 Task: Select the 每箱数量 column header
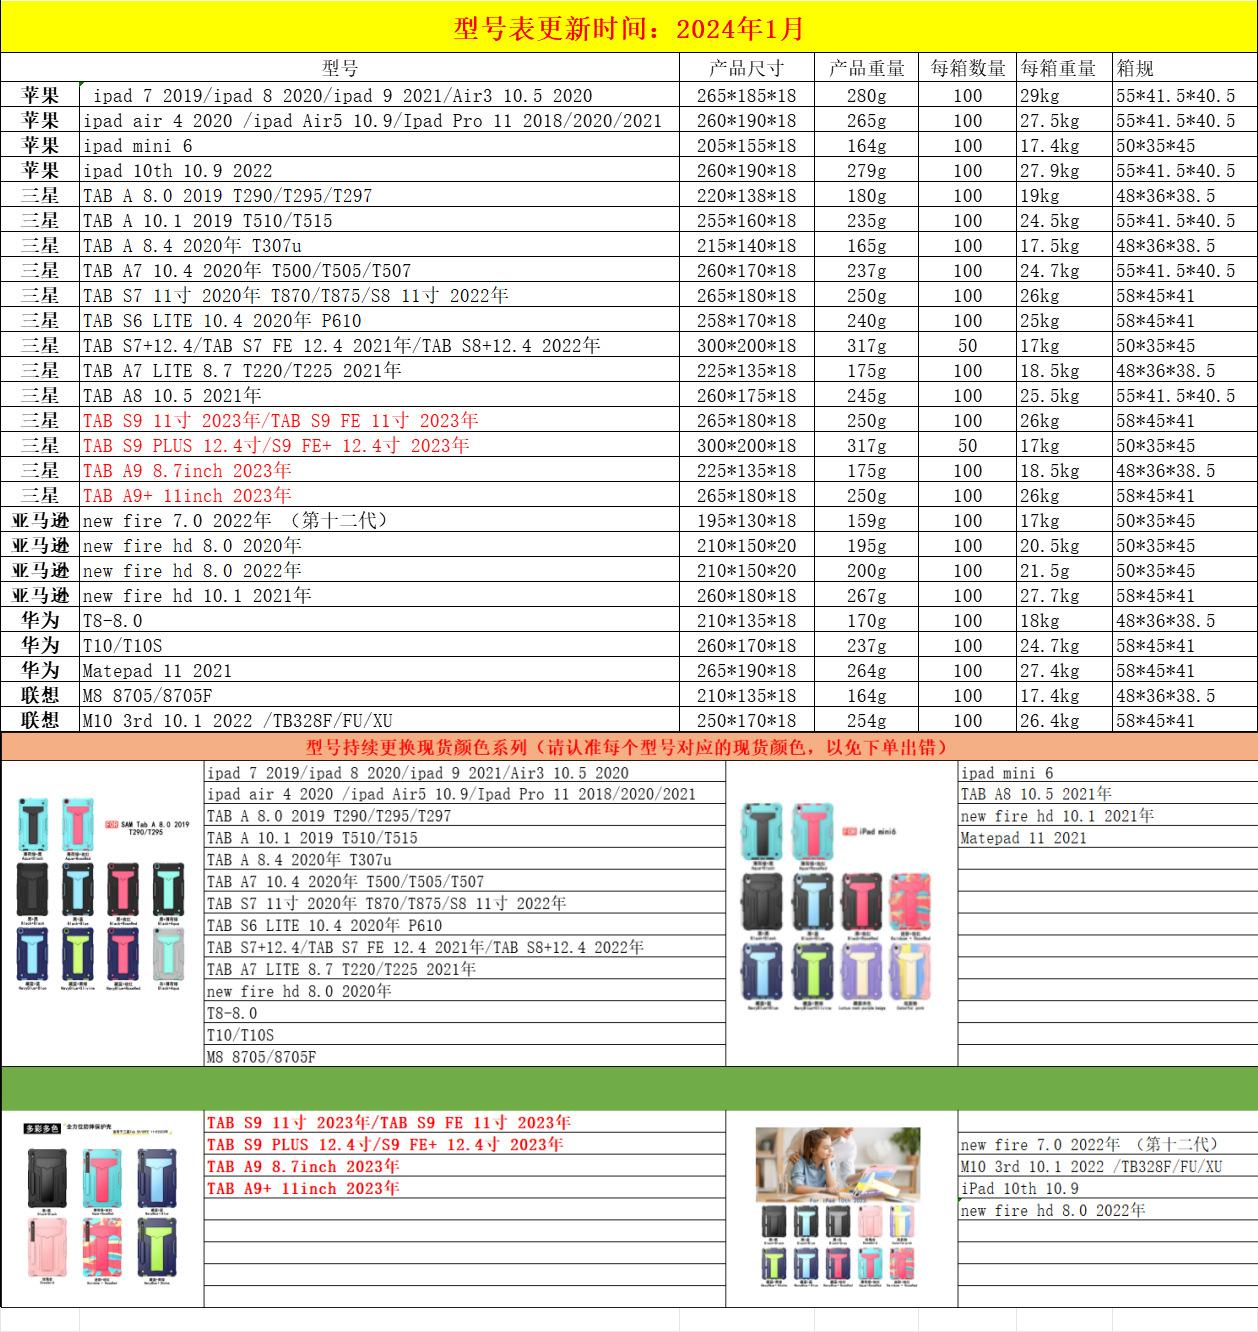click(x=967, y=68)
